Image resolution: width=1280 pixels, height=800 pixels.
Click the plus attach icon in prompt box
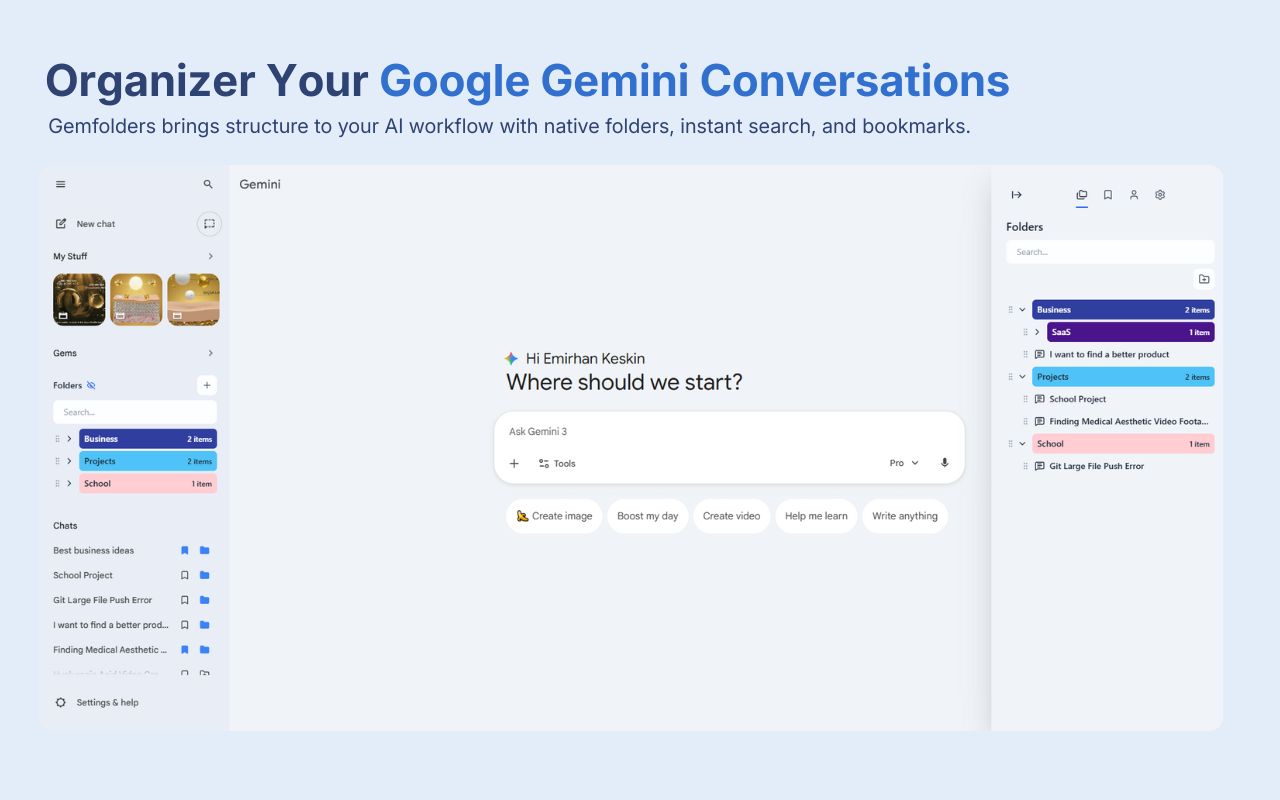point(514,463)
